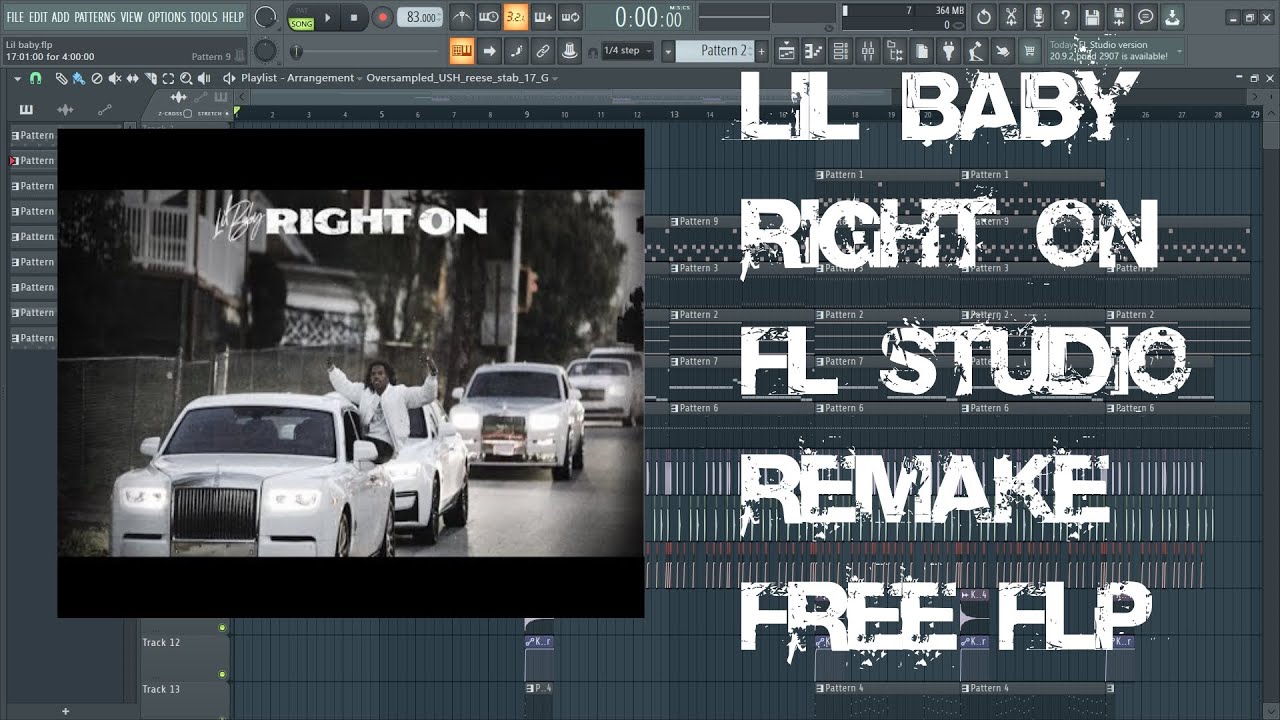Render as audio file icon
This screenshot has width=1280, height=720.
[x=1119, y=17]
